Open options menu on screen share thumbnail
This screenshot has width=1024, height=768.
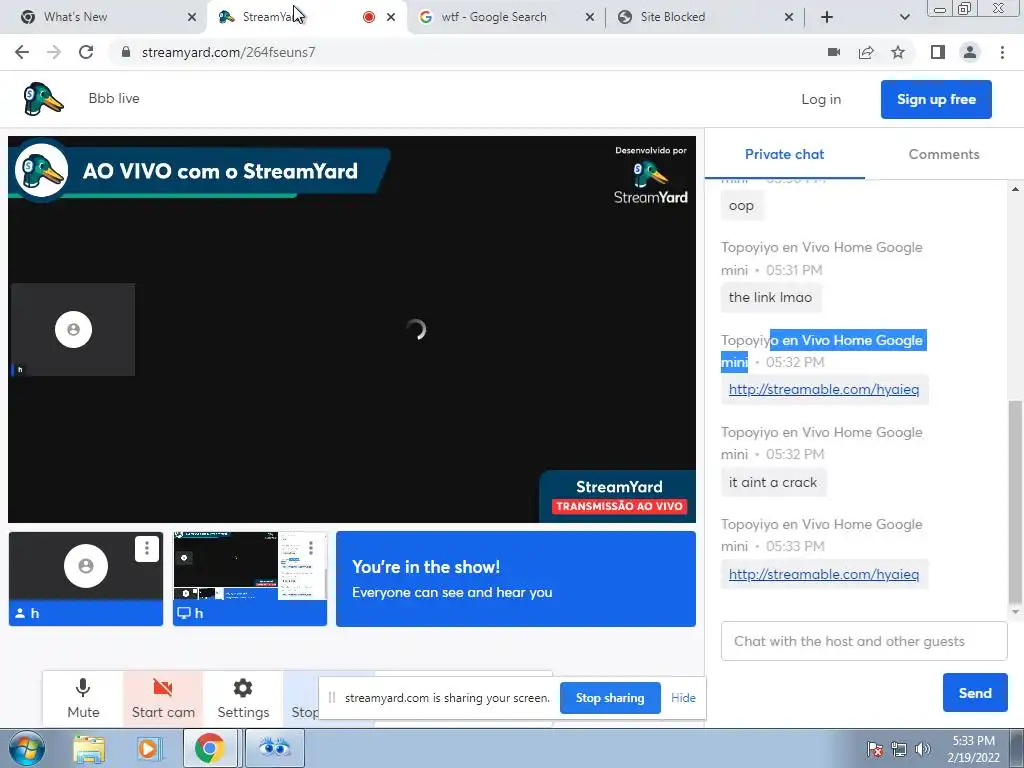point(311,548)
